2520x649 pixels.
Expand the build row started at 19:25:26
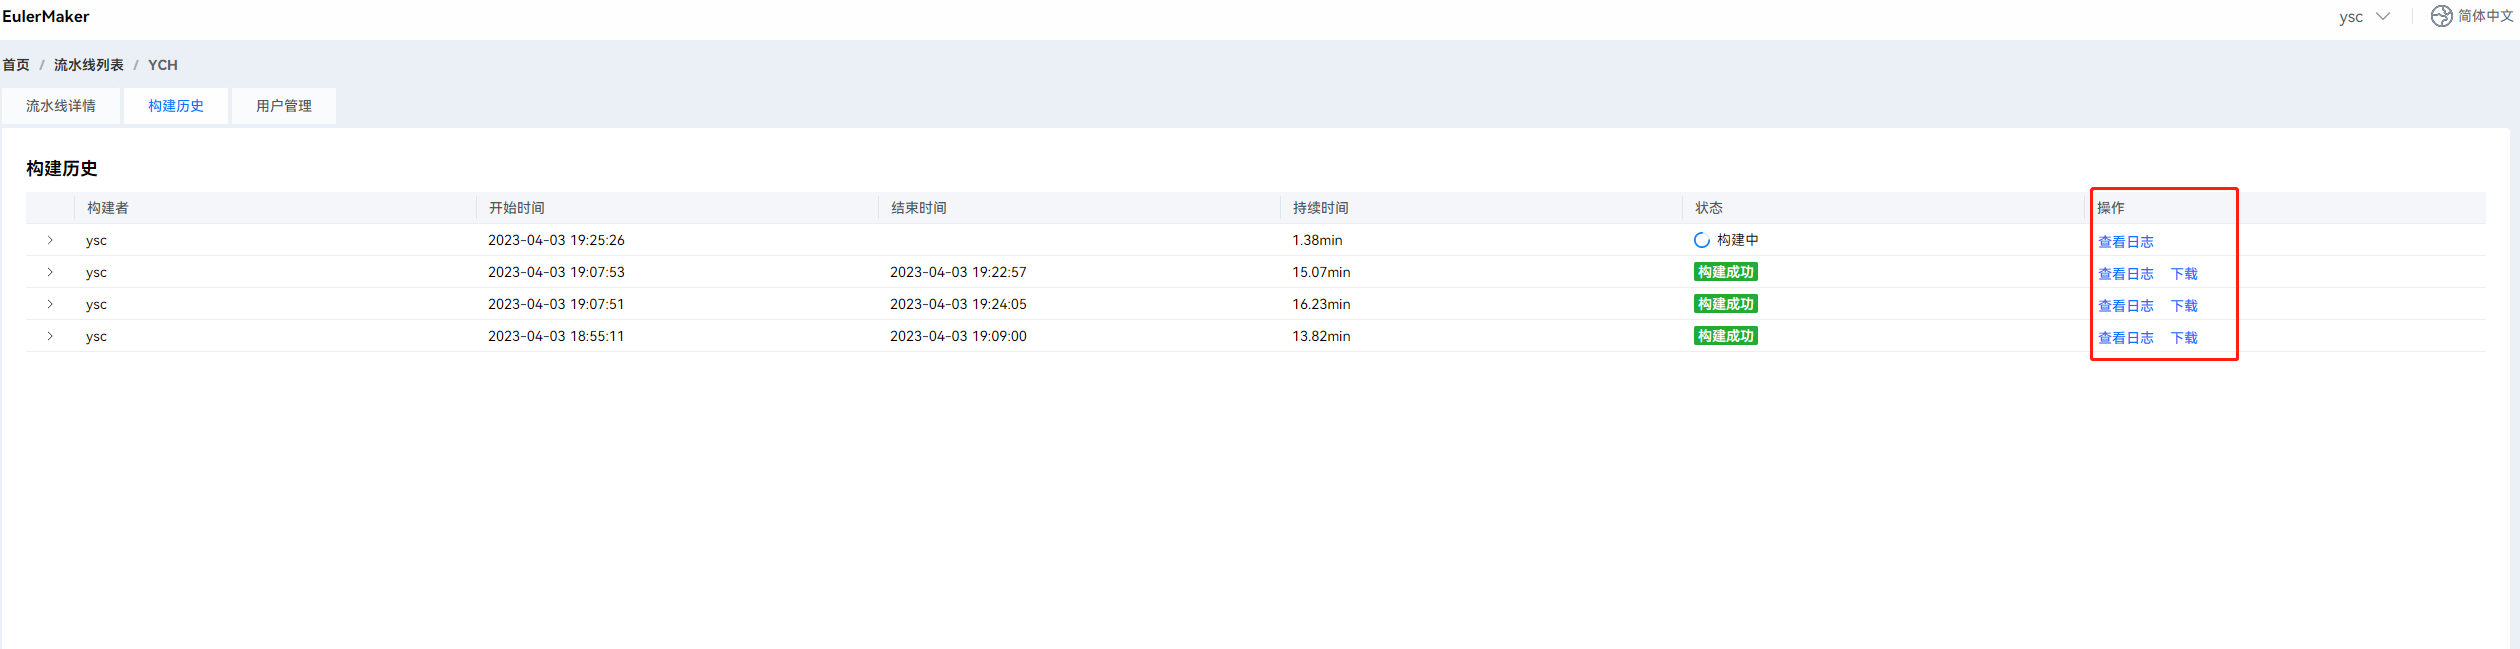50,240
